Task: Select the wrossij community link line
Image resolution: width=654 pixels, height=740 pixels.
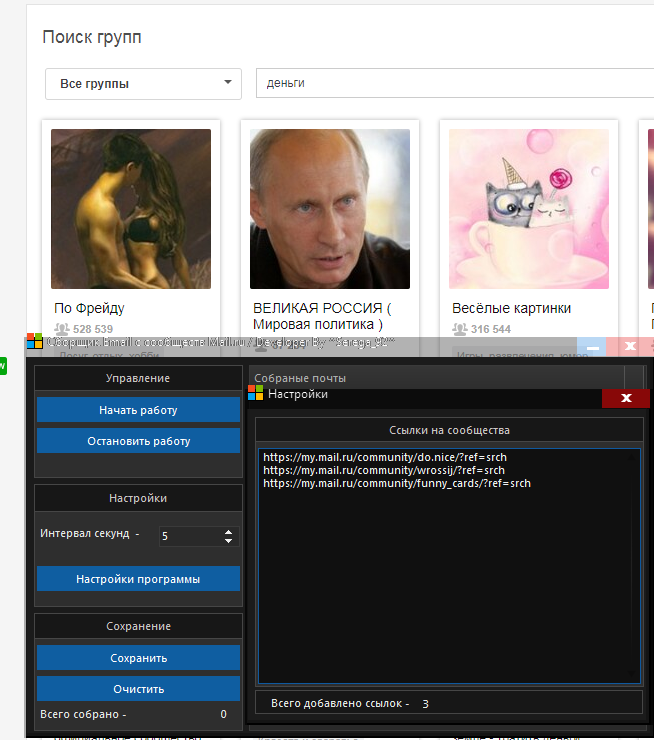Action: tap(384, 471)
